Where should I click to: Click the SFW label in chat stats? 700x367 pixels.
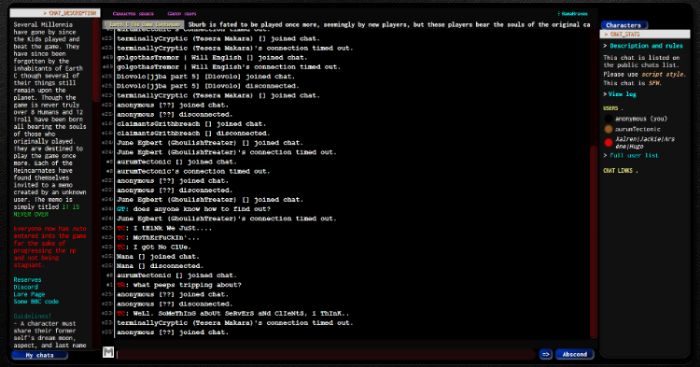654,83
